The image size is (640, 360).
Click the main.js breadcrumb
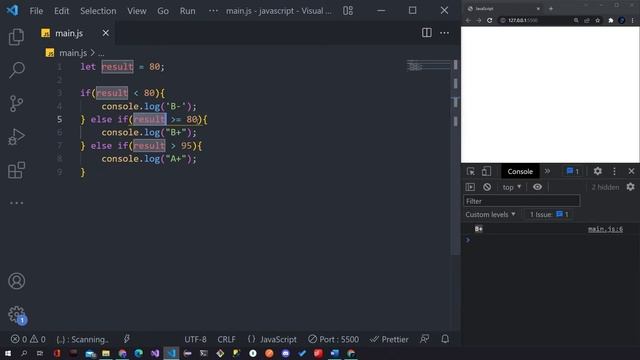(x=73, y=53)
